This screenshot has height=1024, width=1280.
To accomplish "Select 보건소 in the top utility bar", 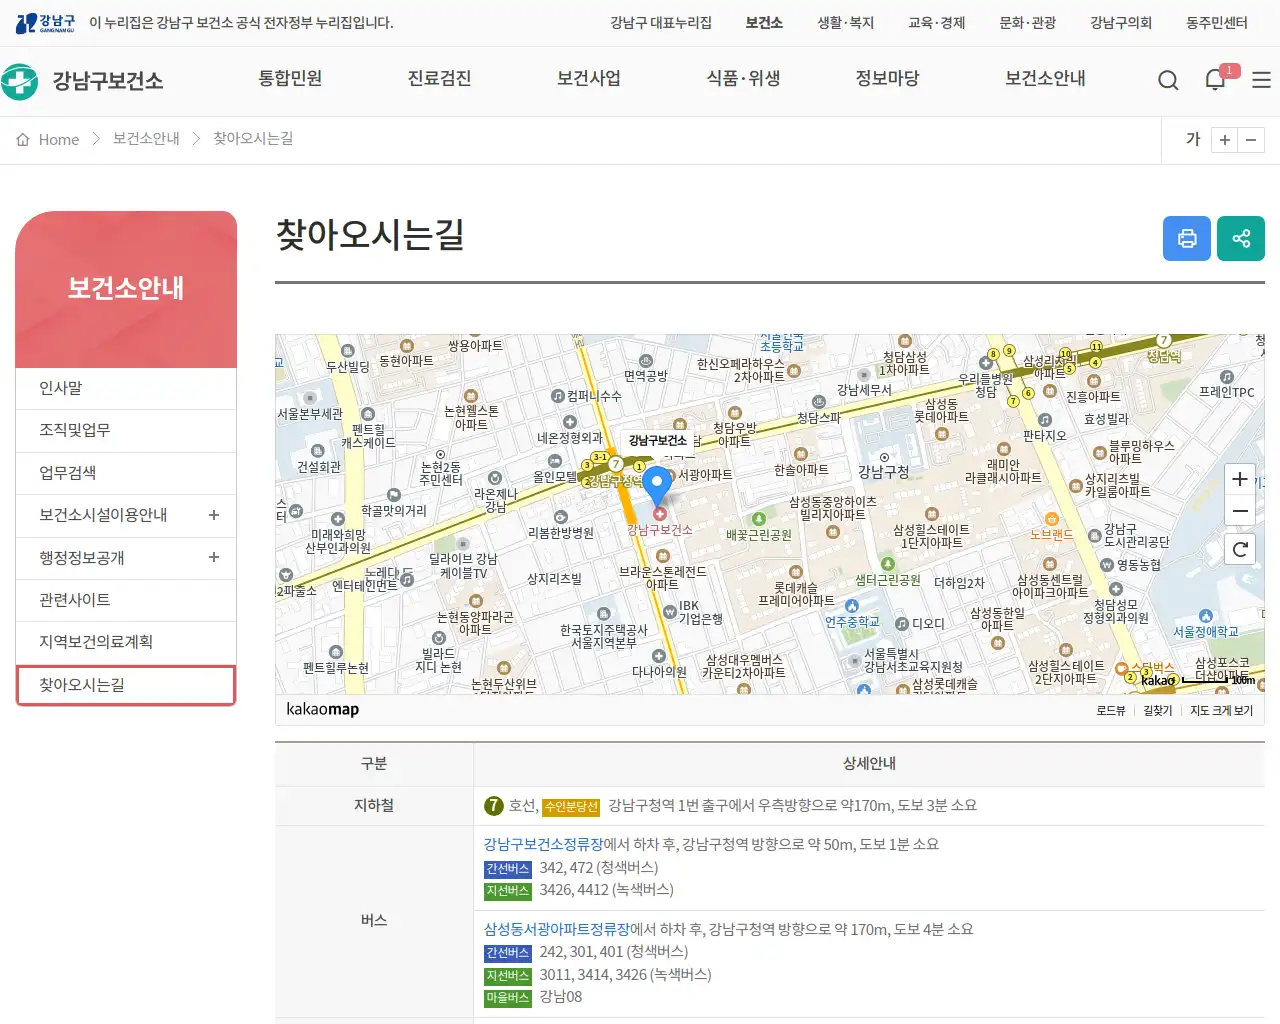I will pyautogui.click(x=763, y=22).
